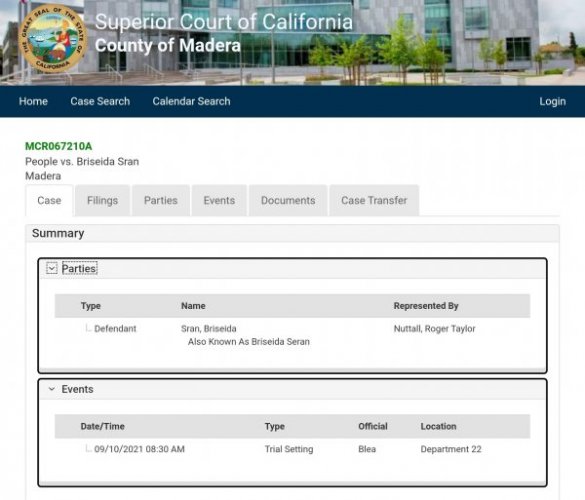Select the 09/10/2021 Trial Setting event row
Viewport: 585px width, 500px height.
292,449
